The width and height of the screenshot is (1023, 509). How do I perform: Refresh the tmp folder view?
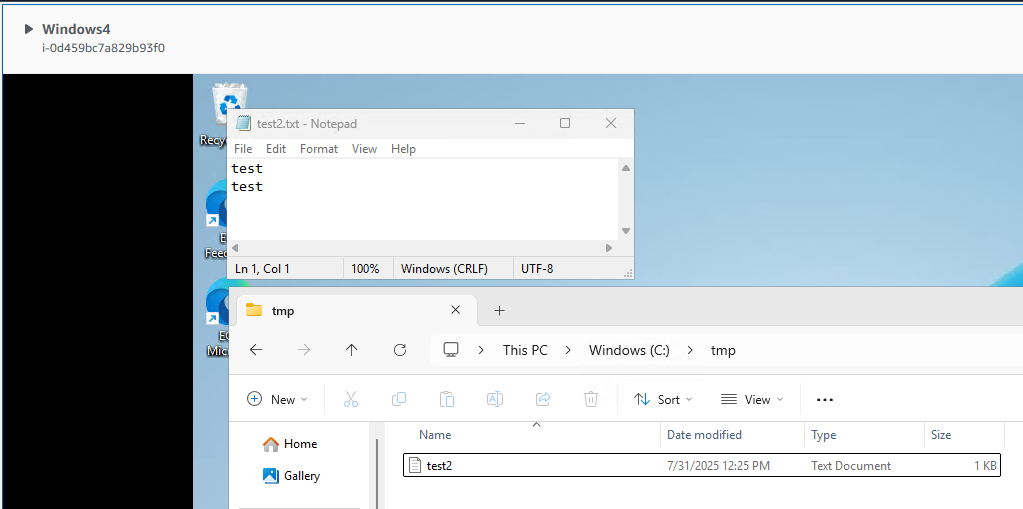tap(400, 350)
